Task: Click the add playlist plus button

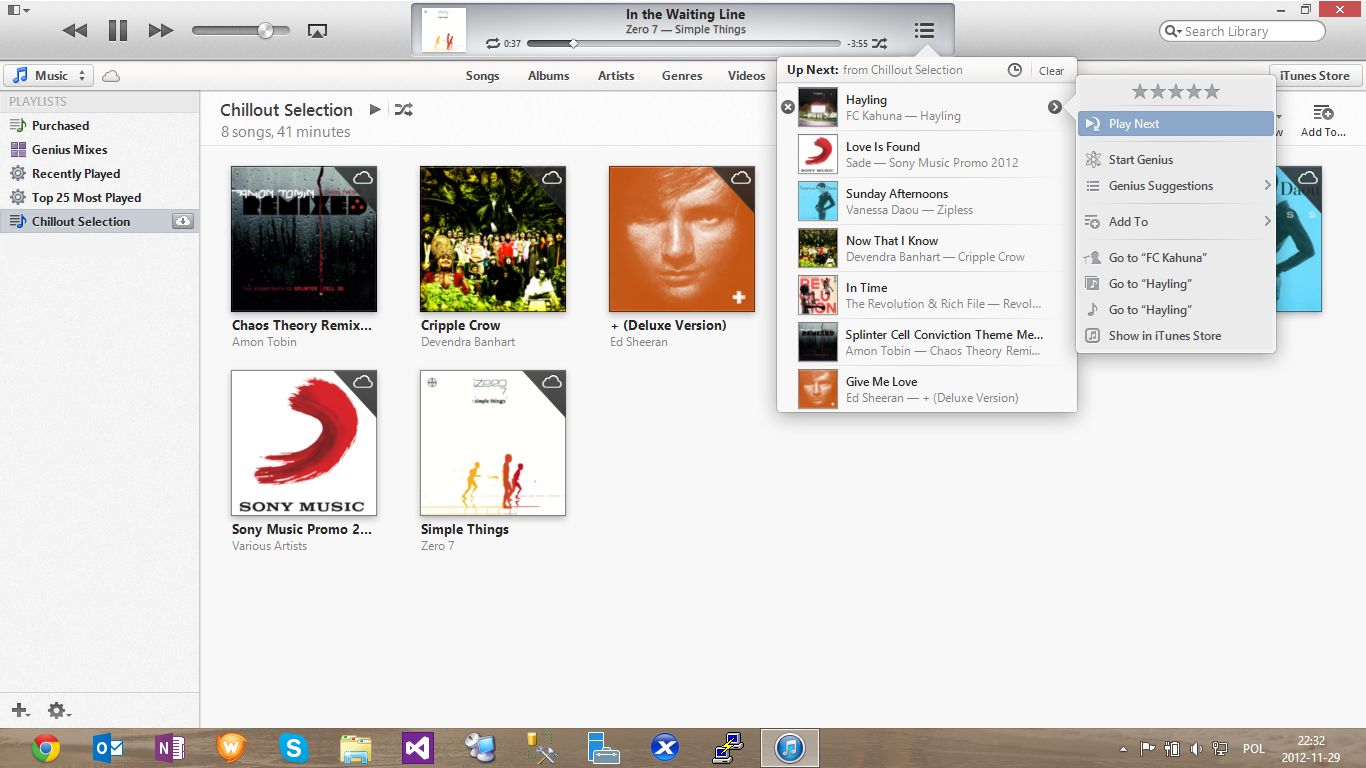Action: pyautogui.click(x=20, y=710)
